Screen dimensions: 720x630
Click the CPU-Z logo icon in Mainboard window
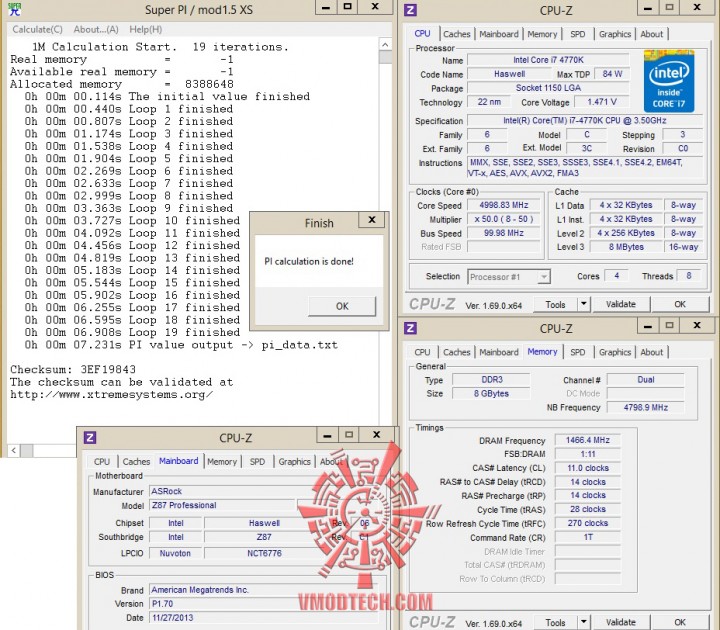[x=90, y=437]
